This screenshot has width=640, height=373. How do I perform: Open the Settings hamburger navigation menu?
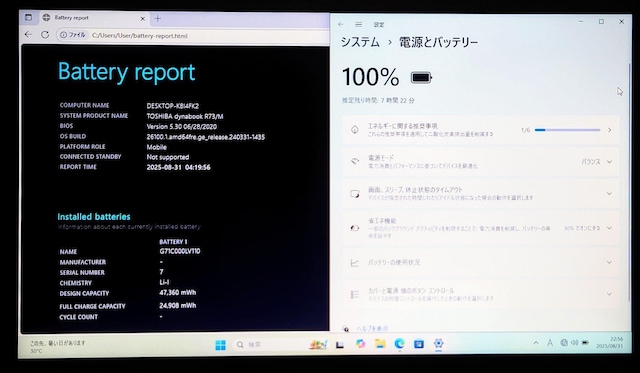point(358,24)
